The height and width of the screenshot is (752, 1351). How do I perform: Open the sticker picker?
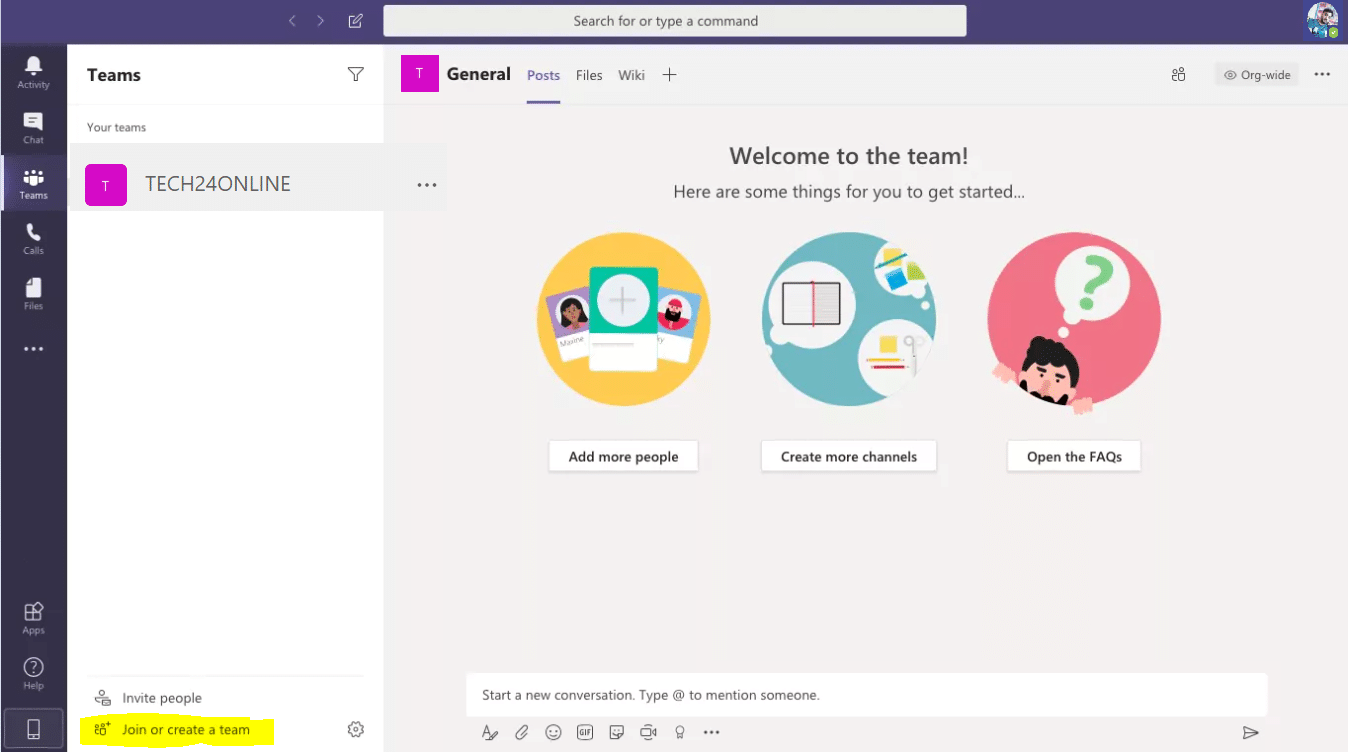click(616, 732)
